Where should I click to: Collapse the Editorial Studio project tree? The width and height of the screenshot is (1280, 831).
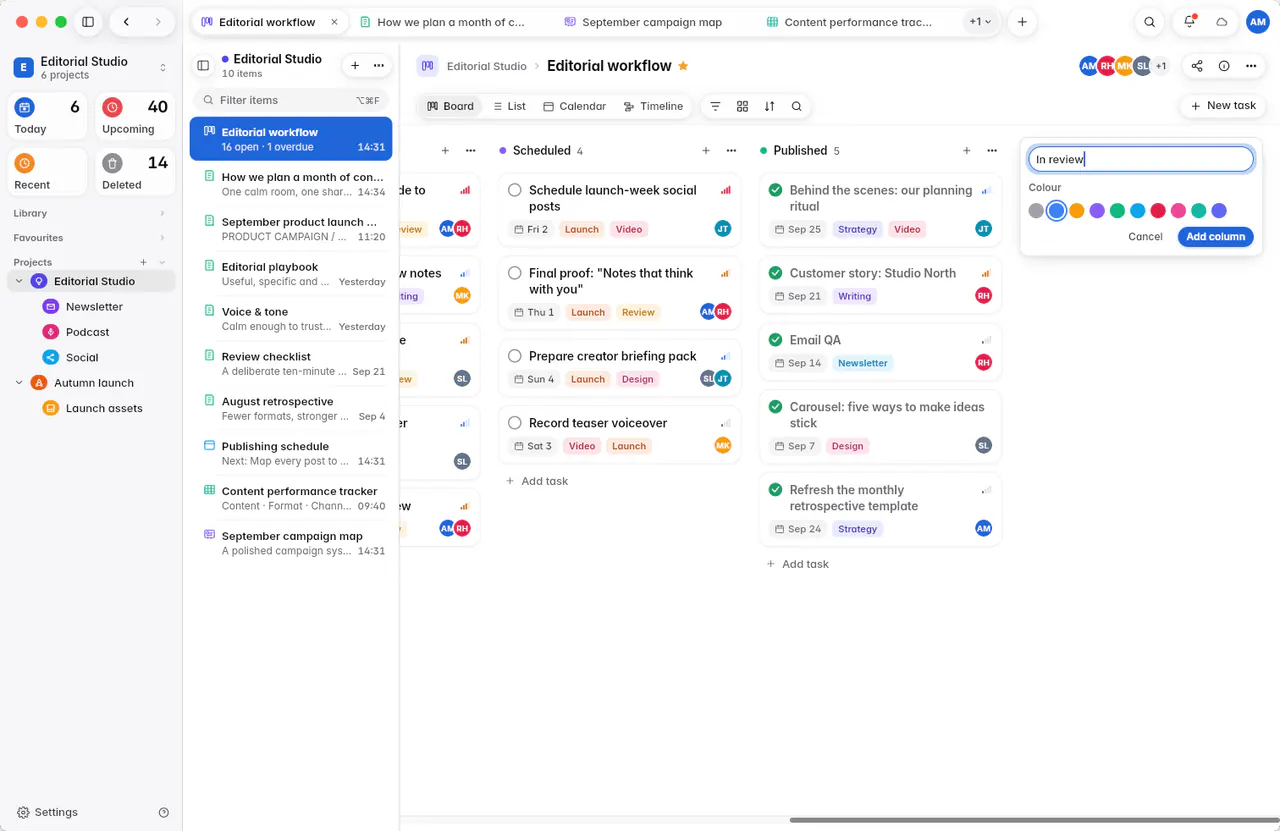[19, 282]
